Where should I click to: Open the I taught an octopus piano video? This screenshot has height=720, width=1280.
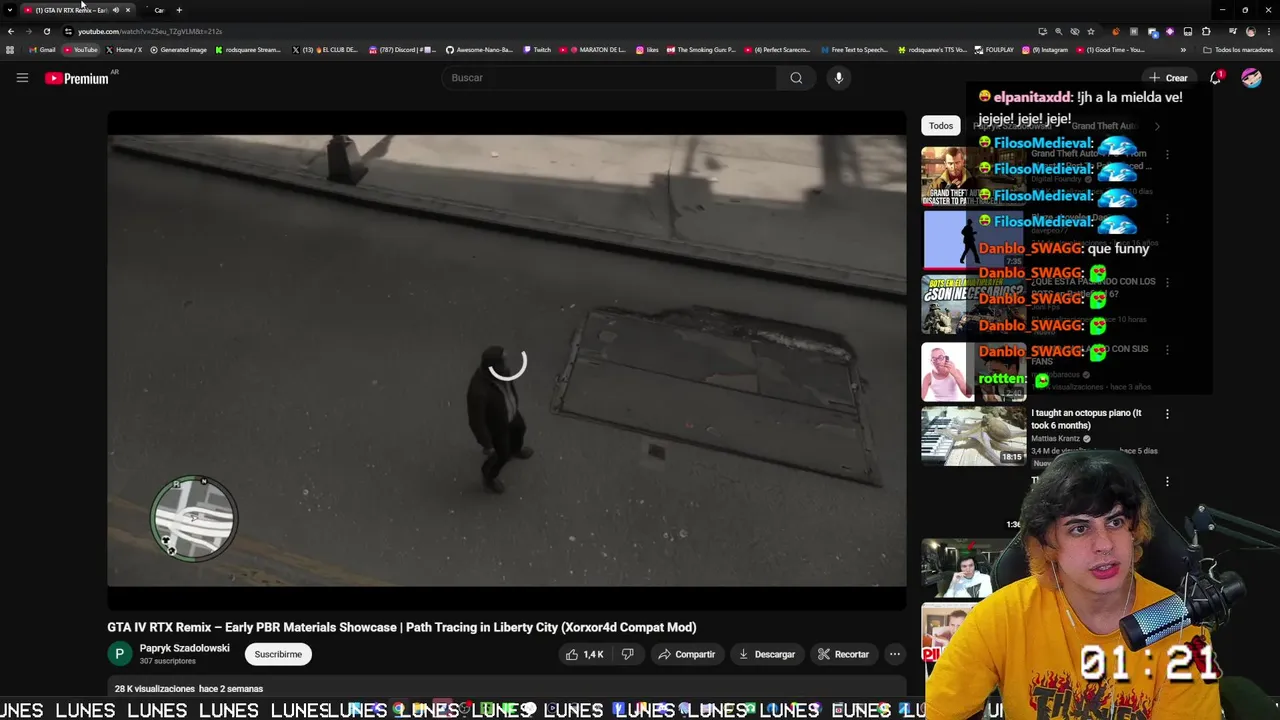pos(1086,419)
